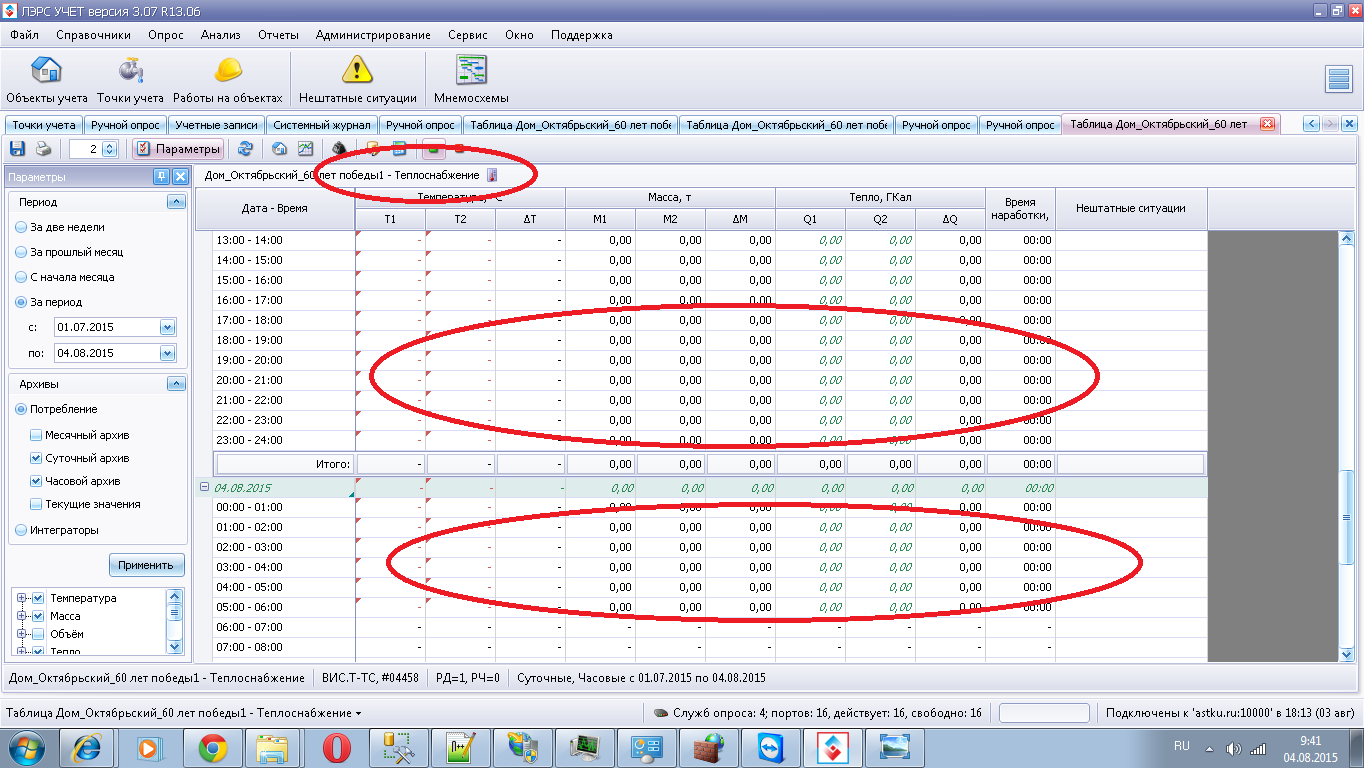Image resolution: width=1364 pixels, height=768 pixels.
Task: Open Google Chrome from the taskbar
Action: [211, 747]
